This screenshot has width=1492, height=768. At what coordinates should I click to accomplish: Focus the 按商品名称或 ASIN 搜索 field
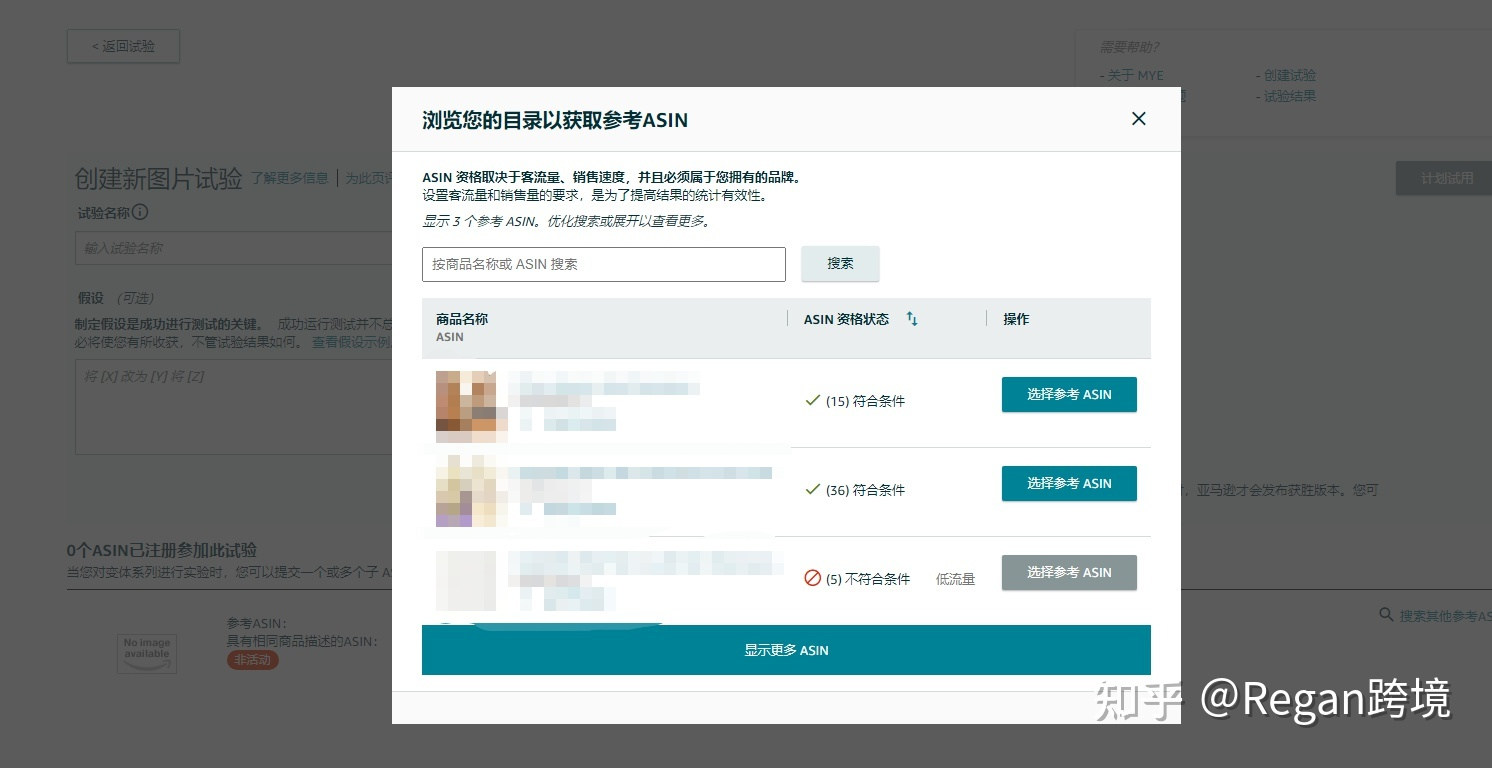point(604,264)
